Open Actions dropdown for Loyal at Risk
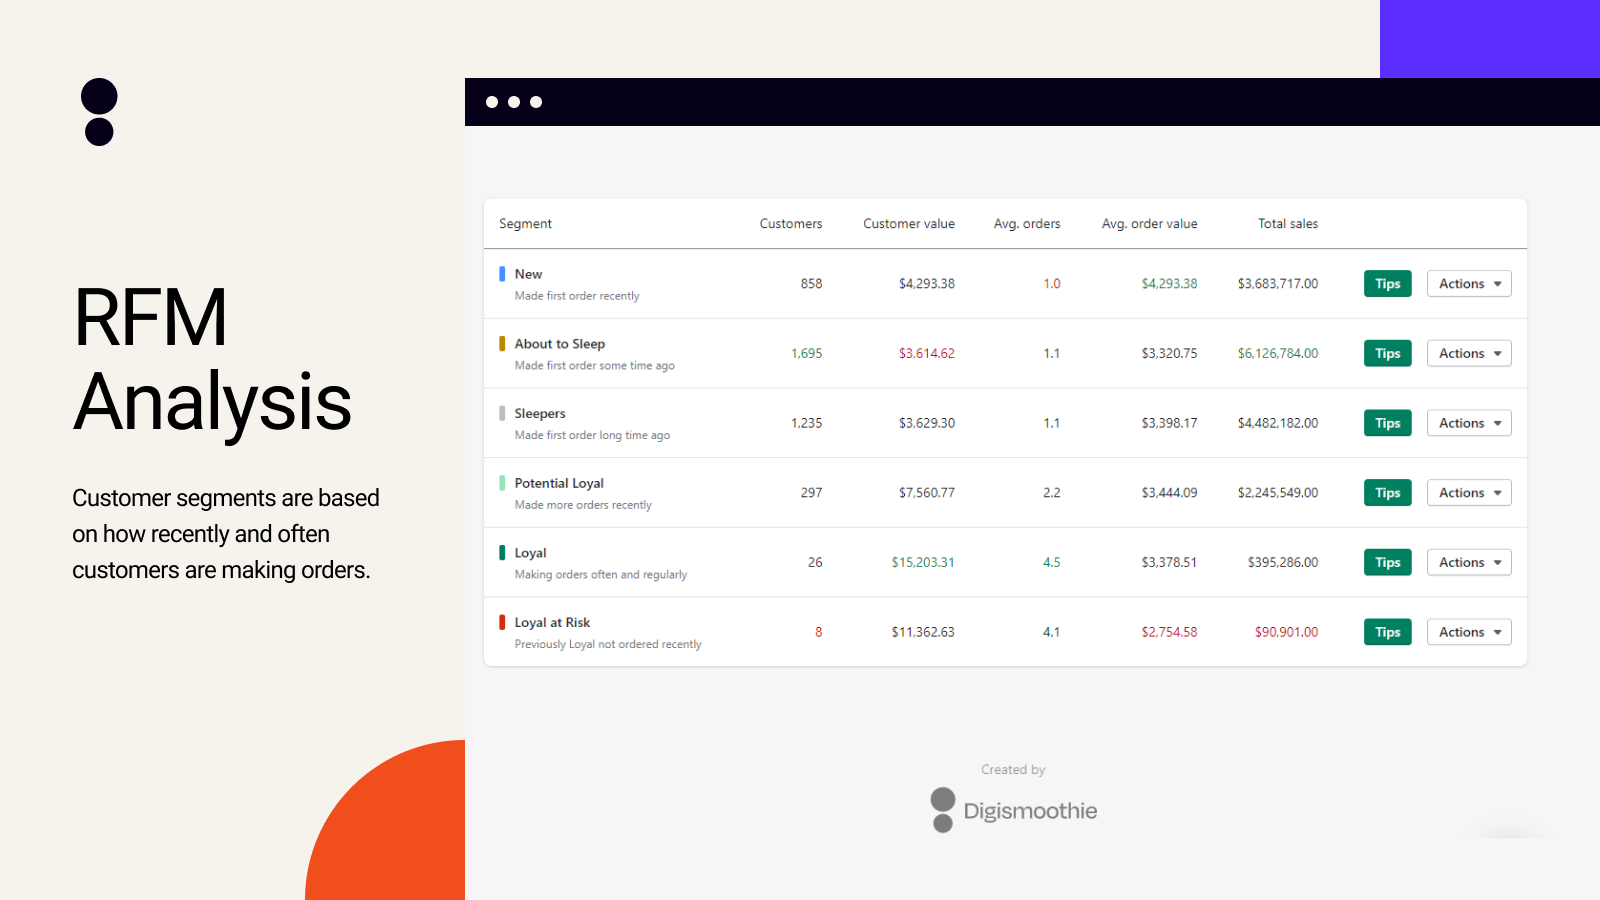1600x900 pixels. point(1469,632)
